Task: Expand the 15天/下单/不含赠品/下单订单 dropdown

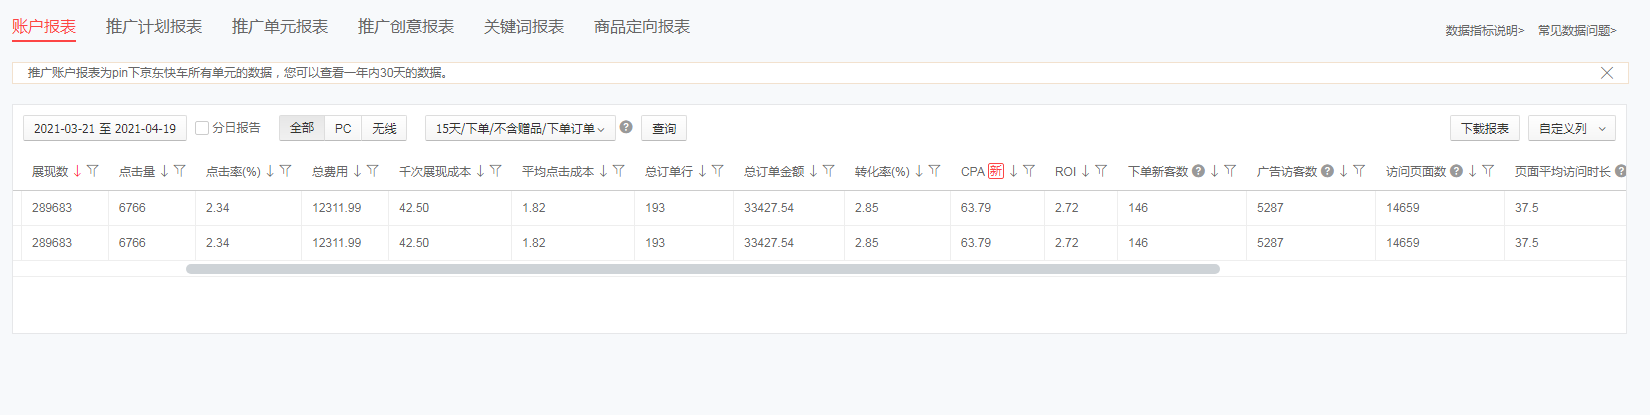Action: 520,128
